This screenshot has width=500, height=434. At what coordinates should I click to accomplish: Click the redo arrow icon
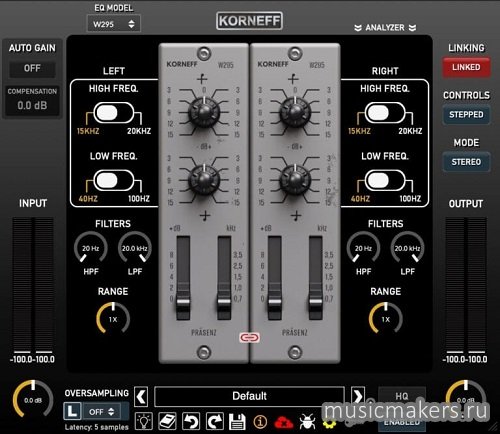214,421
